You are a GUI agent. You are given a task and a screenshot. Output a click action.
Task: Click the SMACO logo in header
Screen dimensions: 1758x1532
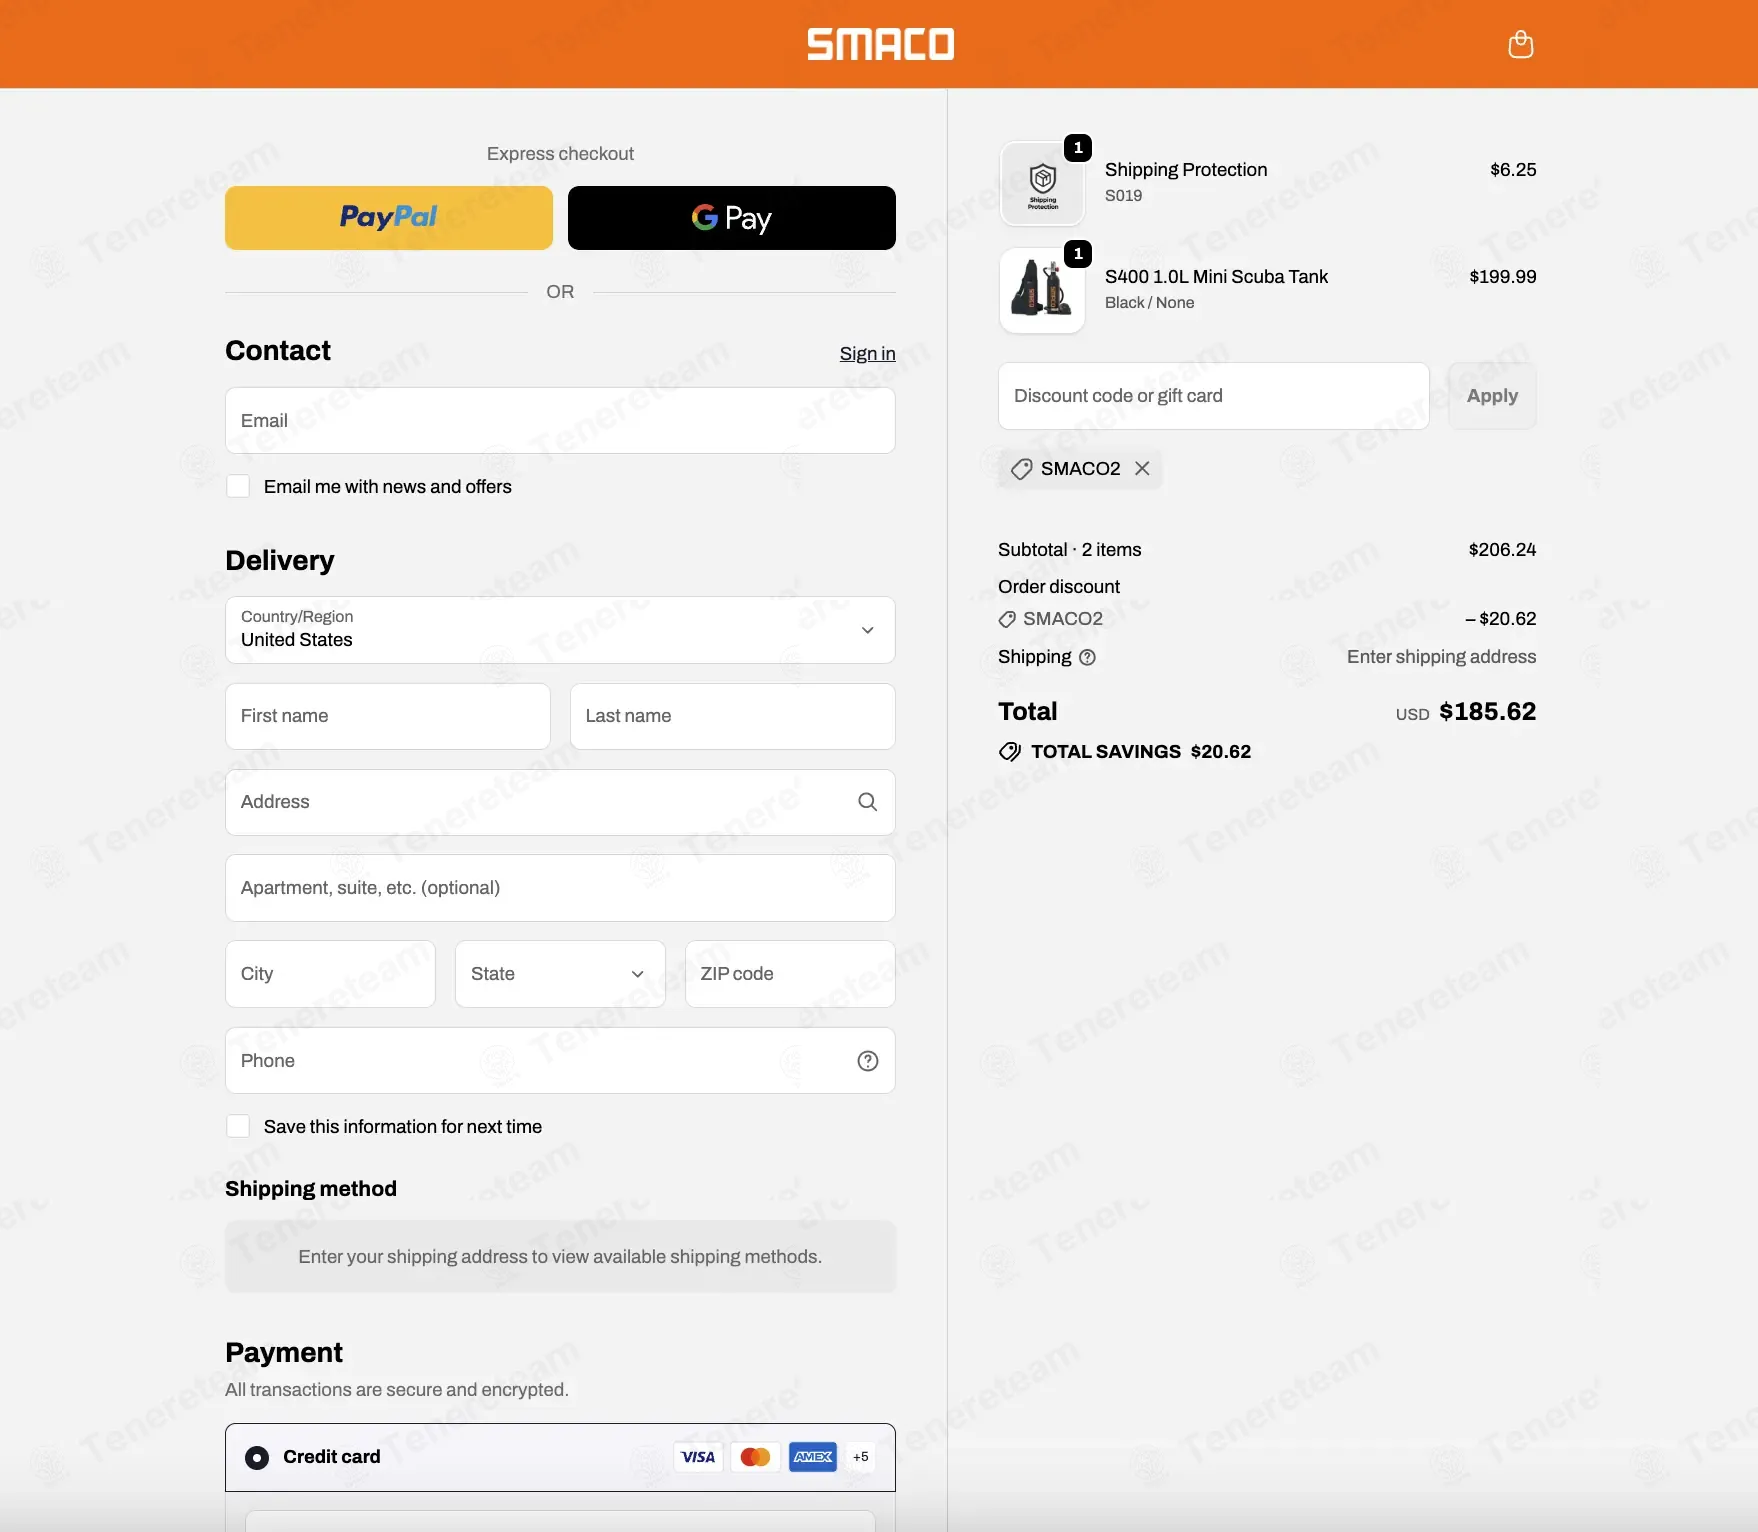[880, 44]
